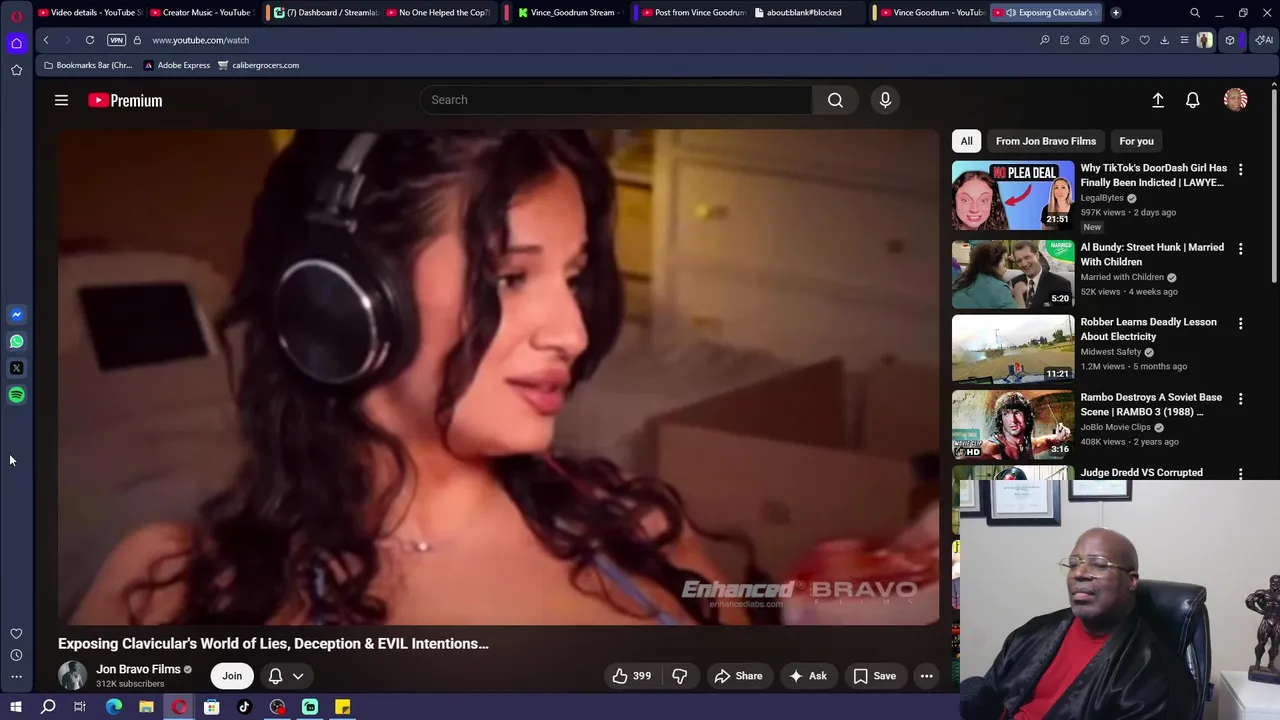Dislike the video with thumbs down
Viewport: 1280px width, 720px height.
coord(680,676)
